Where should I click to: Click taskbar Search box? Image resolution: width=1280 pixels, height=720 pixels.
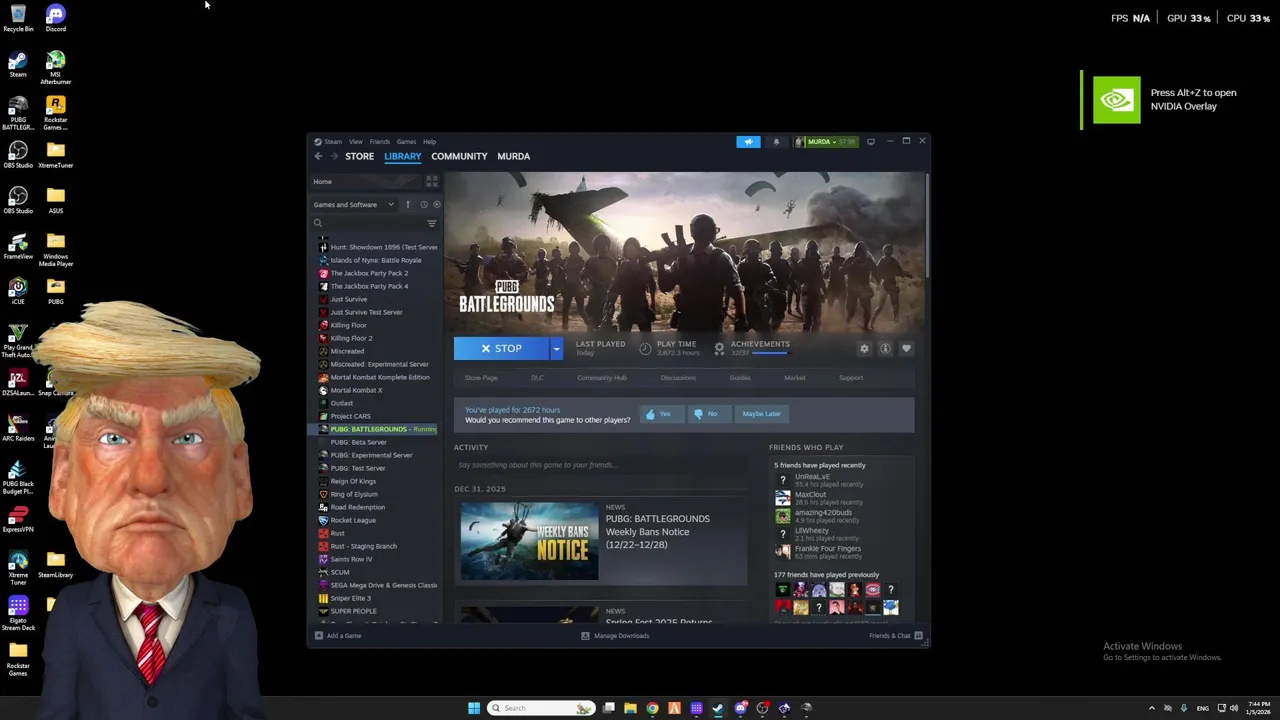click(541, 708)
